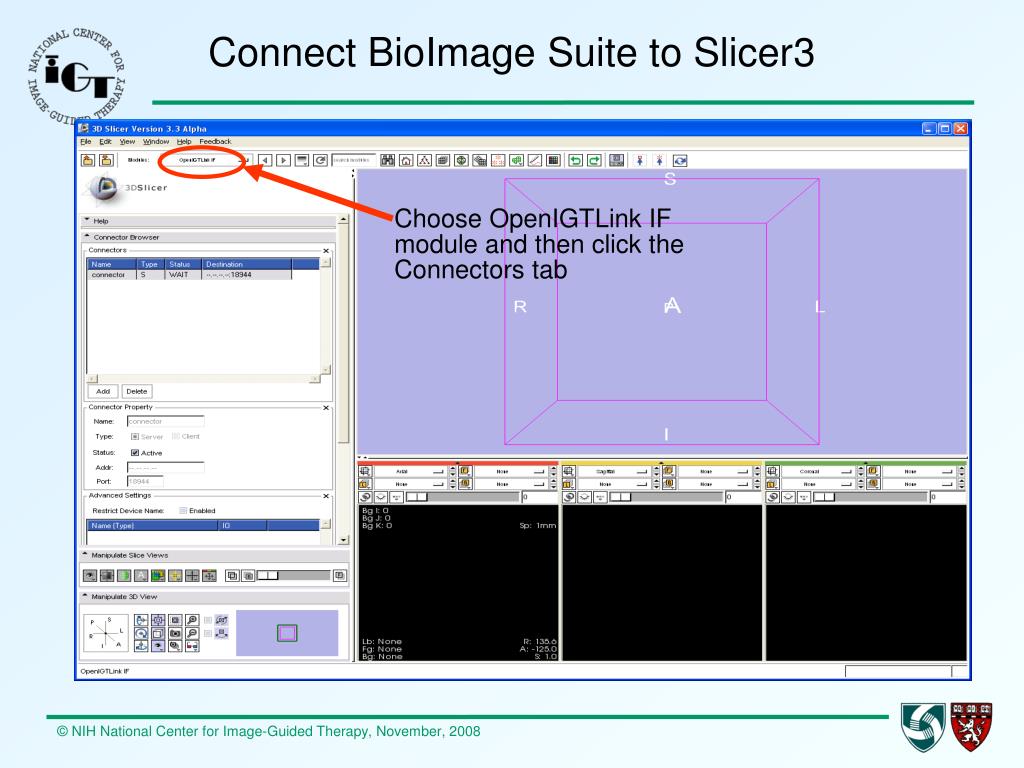1024x768 pixels.
Task: Go to next module with right arrow
Action: (x=283, y=160)
